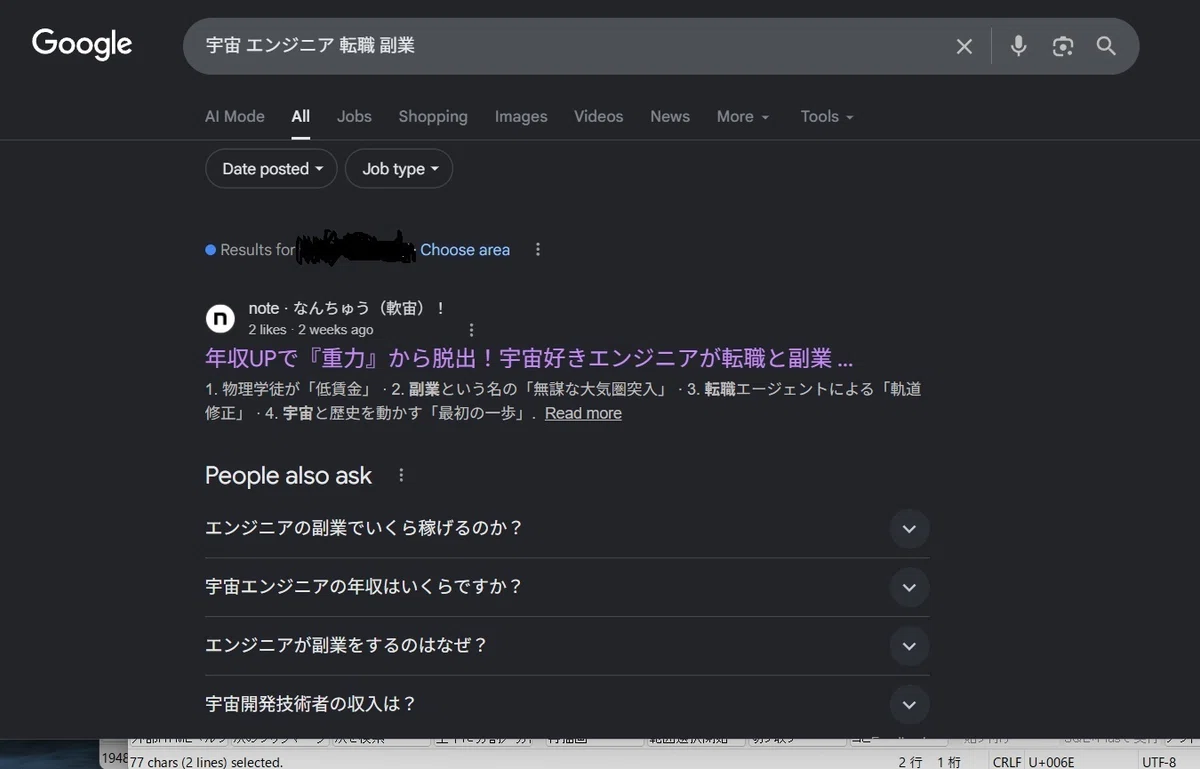The height and width of the screenshot is (769, 1200).
Task: Open the three-dot menu of the note result
Action: point(472,330)
